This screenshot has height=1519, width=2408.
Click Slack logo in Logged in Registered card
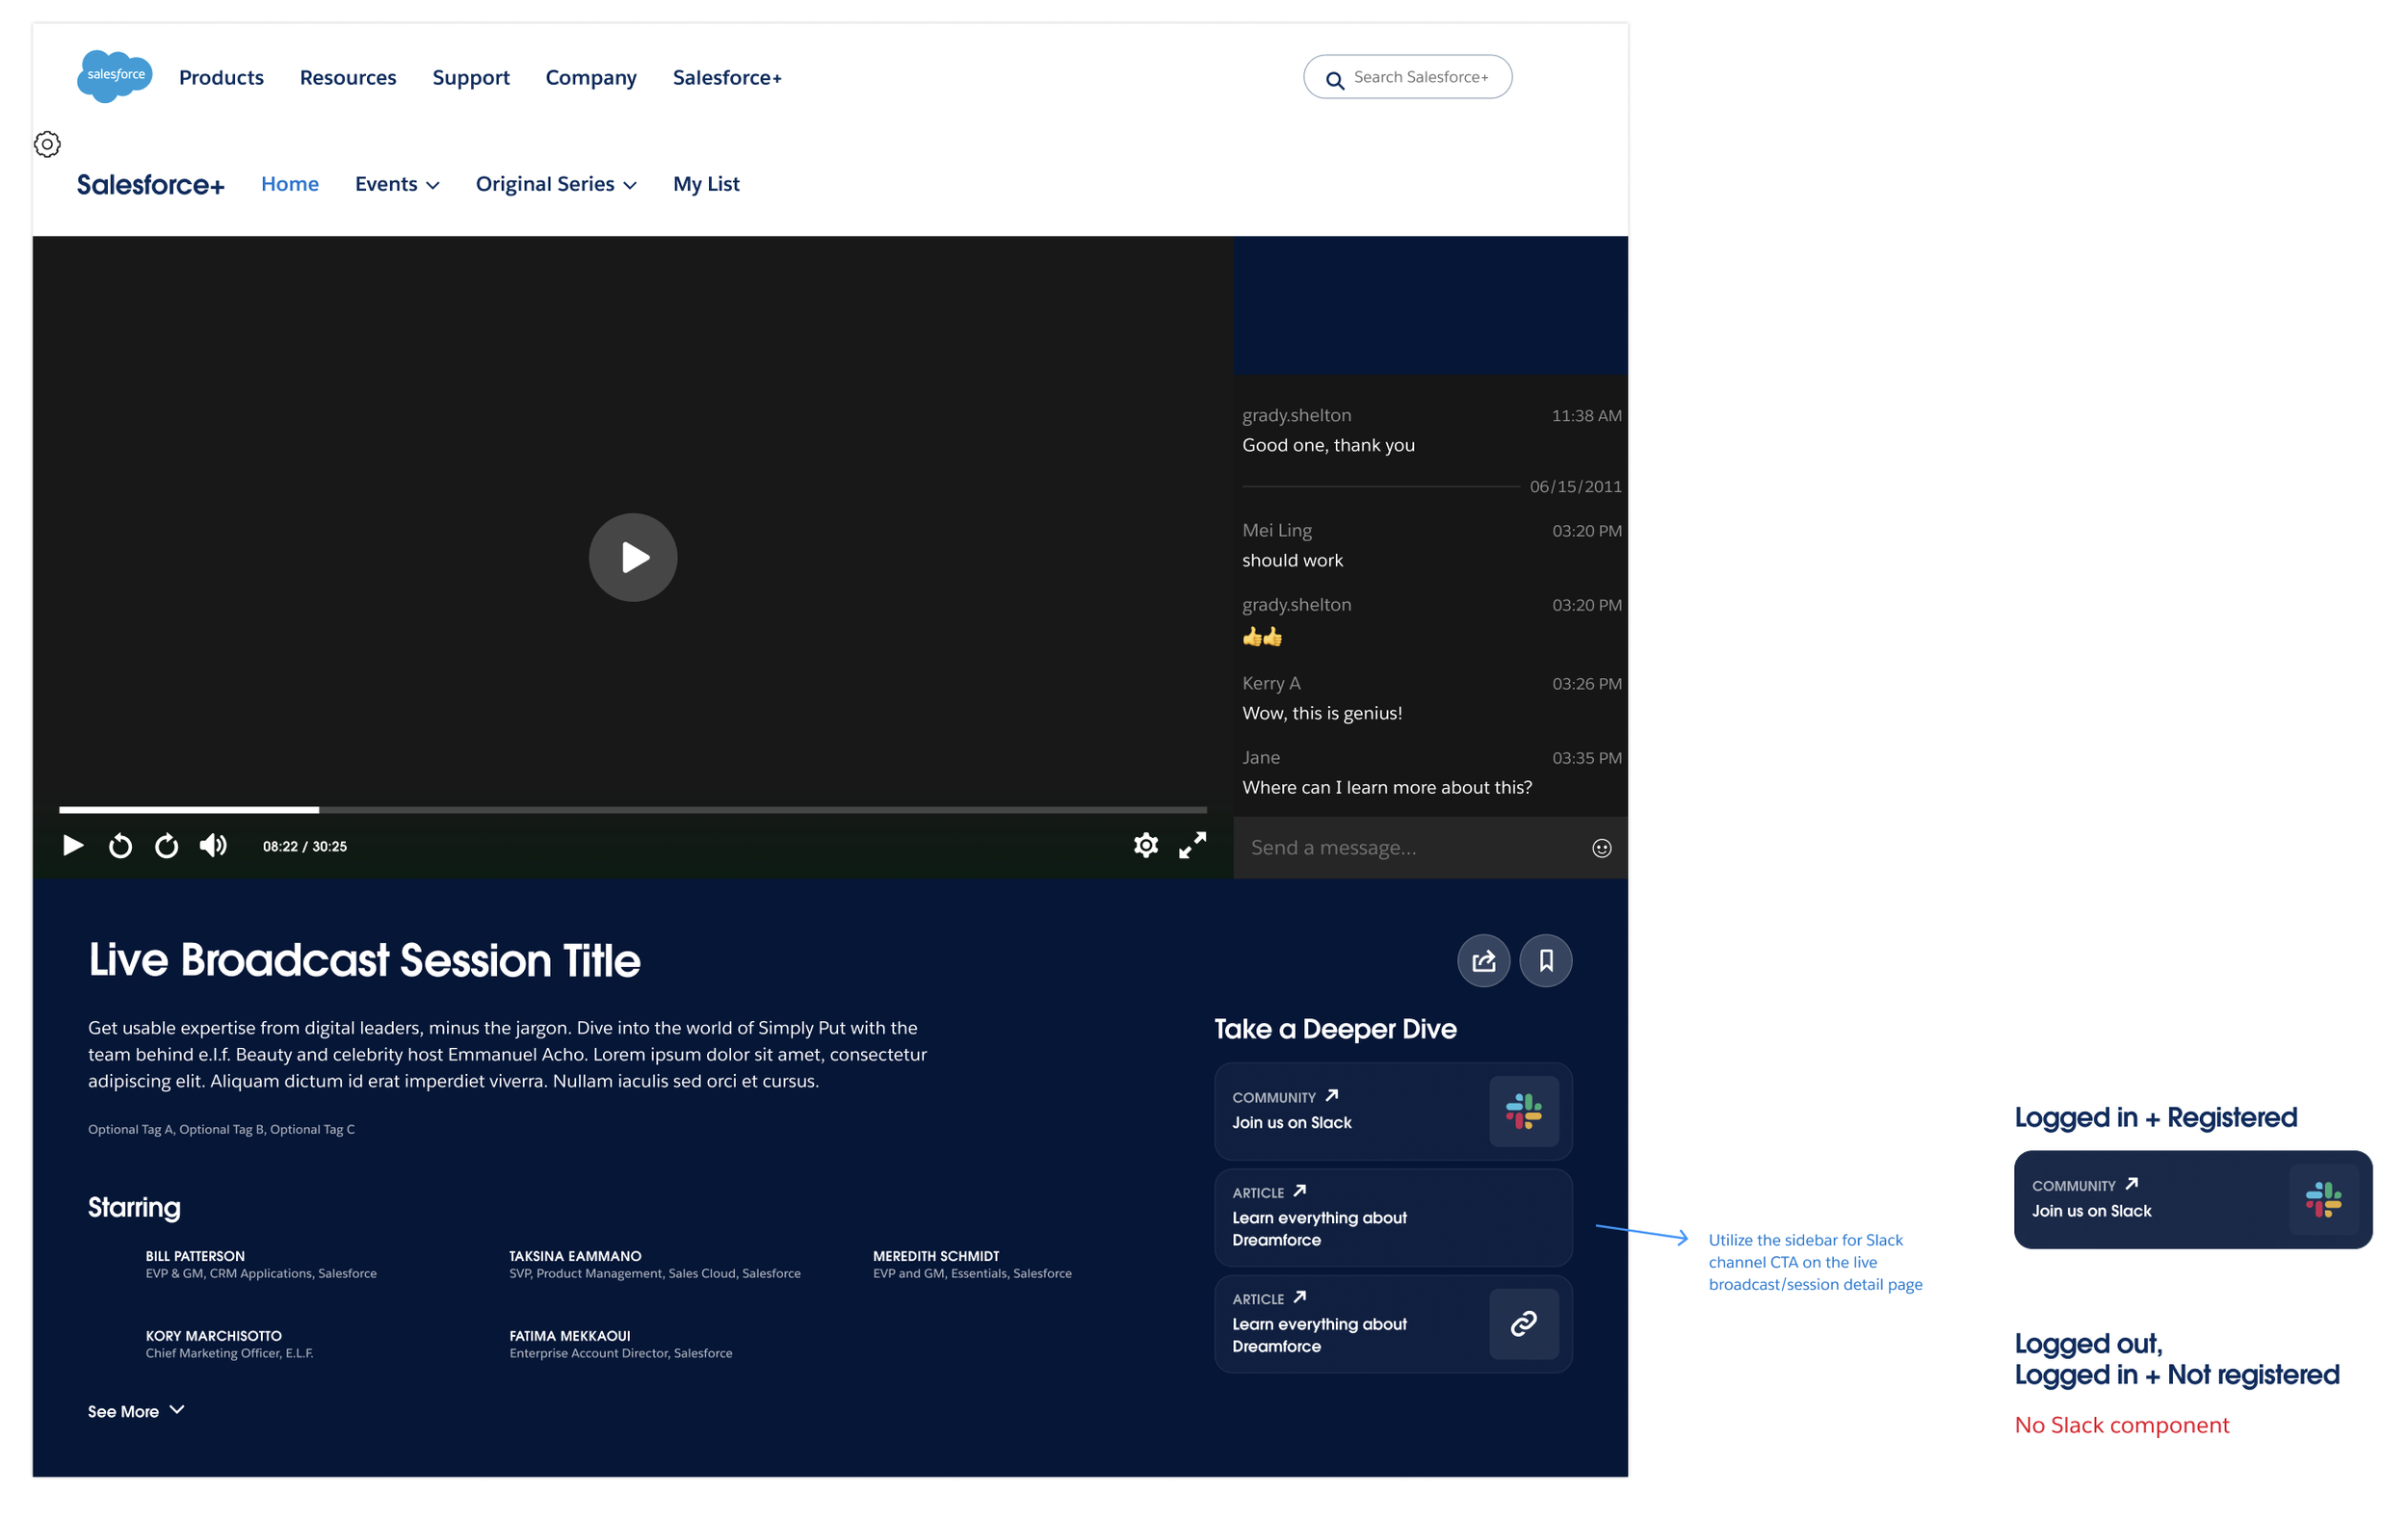(2324, 1199)
